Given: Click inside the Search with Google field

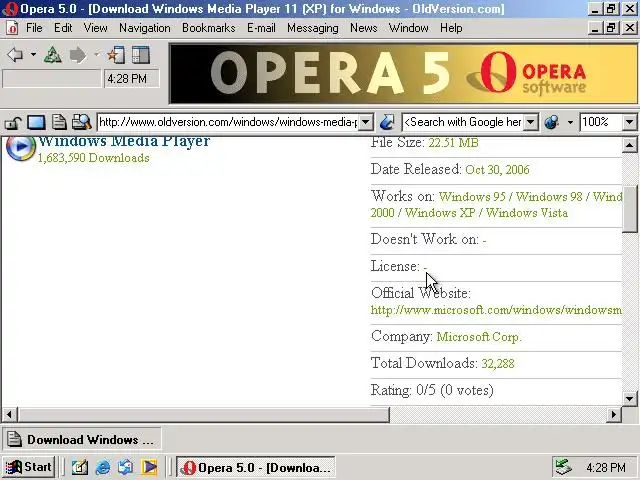Looking at the screenshot, I should pyautogui.click(x=463, y=122).
